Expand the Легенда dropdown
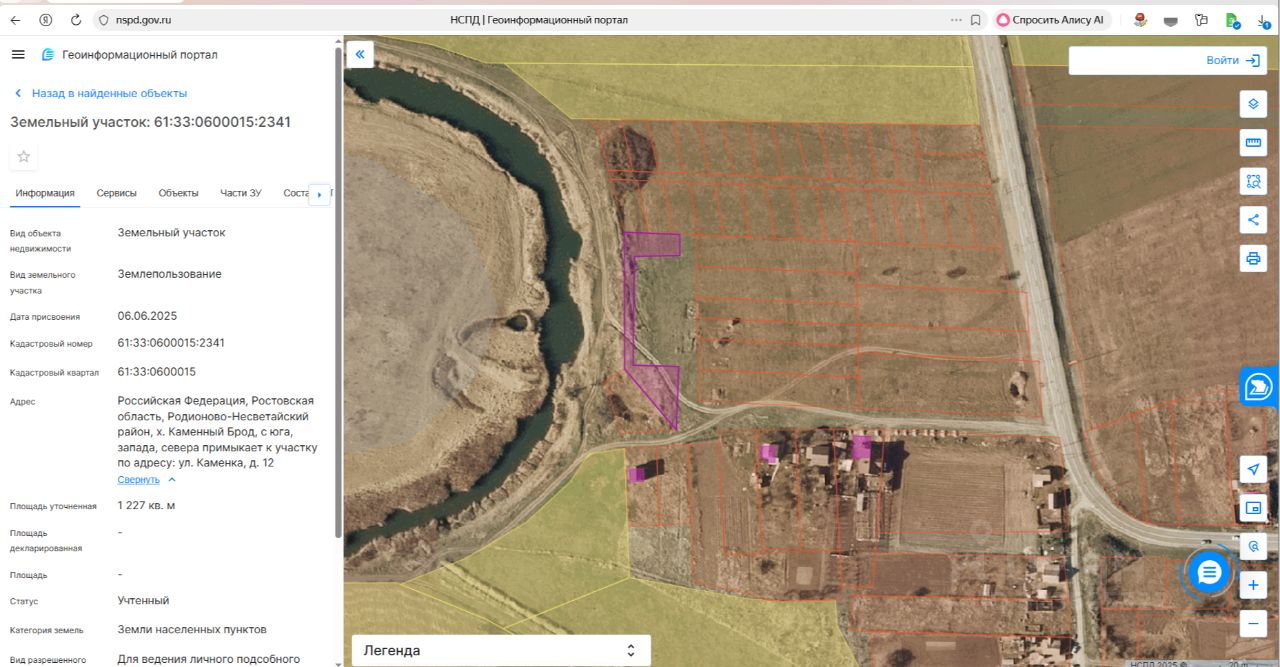1280x667 pixels. coord(501,650)
